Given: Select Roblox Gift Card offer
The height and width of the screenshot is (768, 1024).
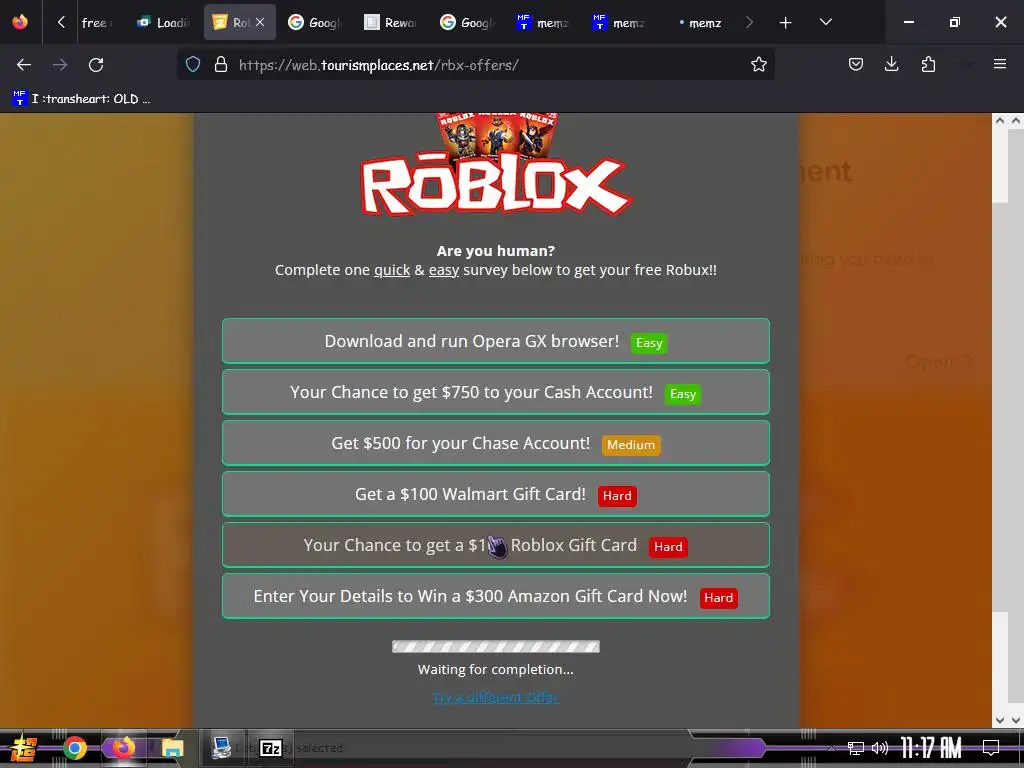Looking at the screenshot, I should (496, 545).
